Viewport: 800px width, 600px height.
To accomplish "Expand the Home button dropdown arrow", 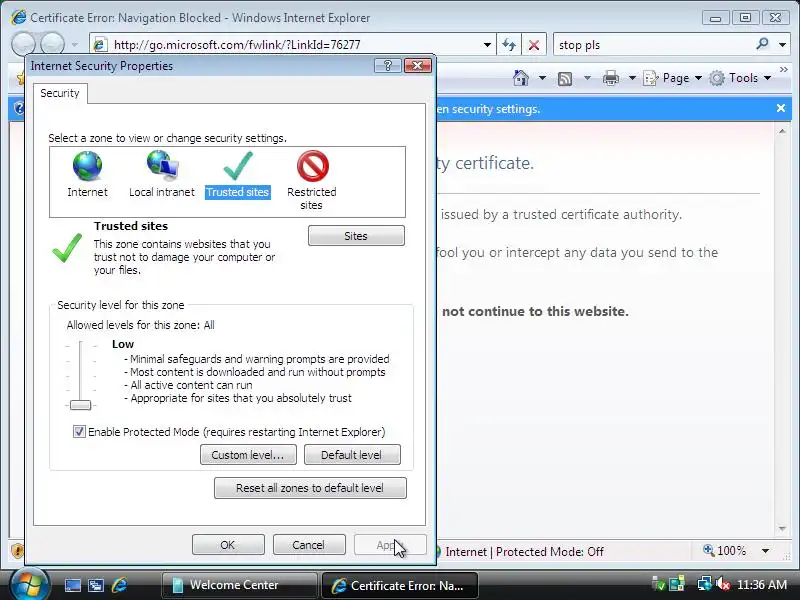I will [x=542, y=78].
